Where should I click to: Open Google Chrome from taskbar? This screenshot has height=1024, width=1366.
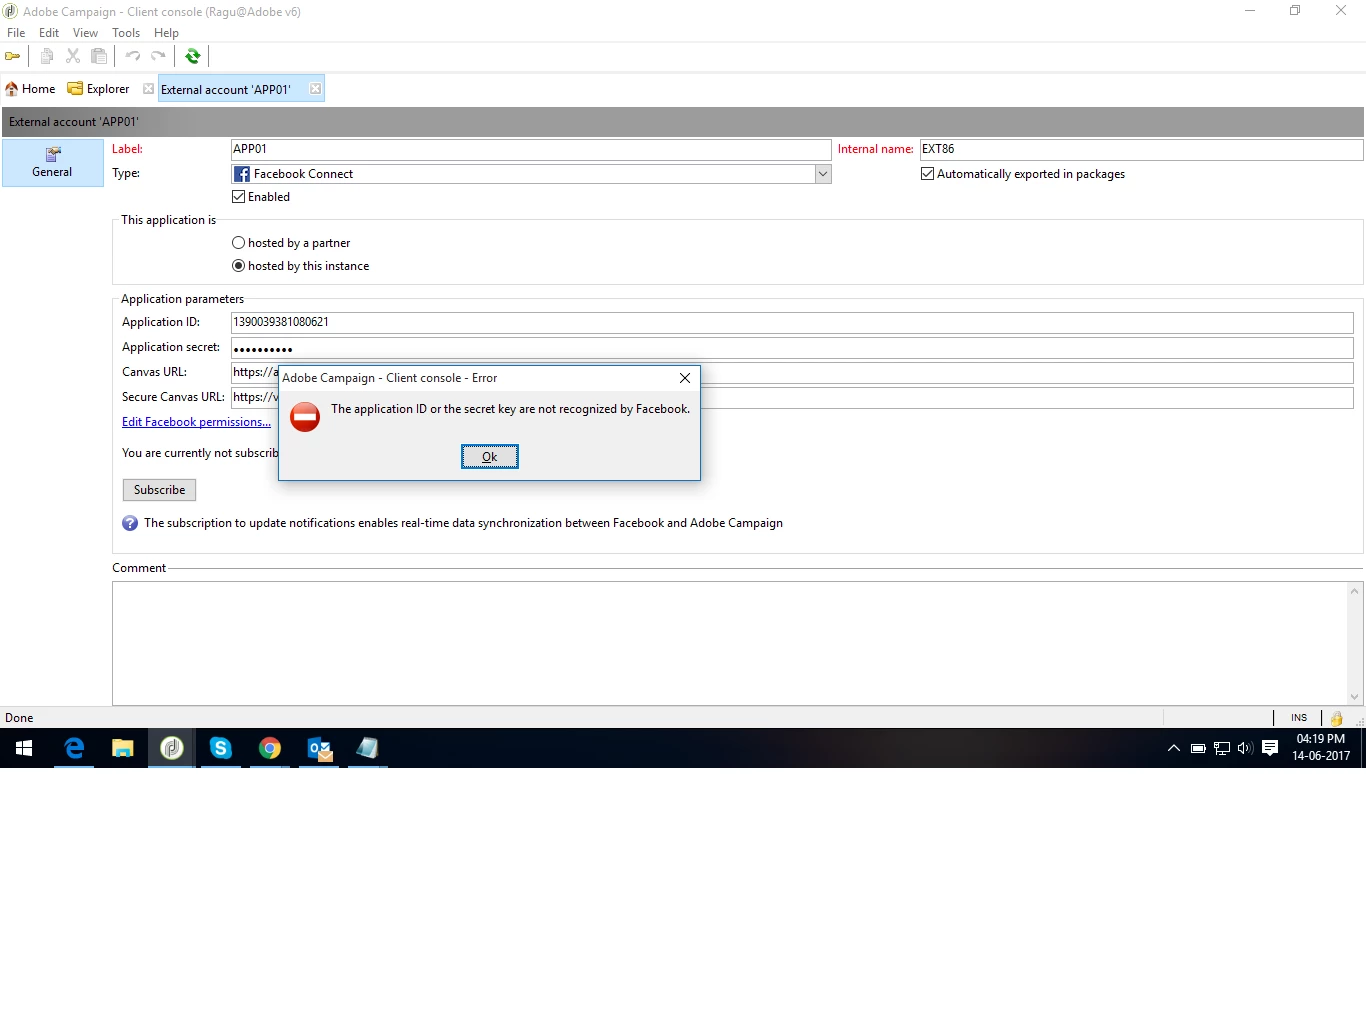(270, 748)
